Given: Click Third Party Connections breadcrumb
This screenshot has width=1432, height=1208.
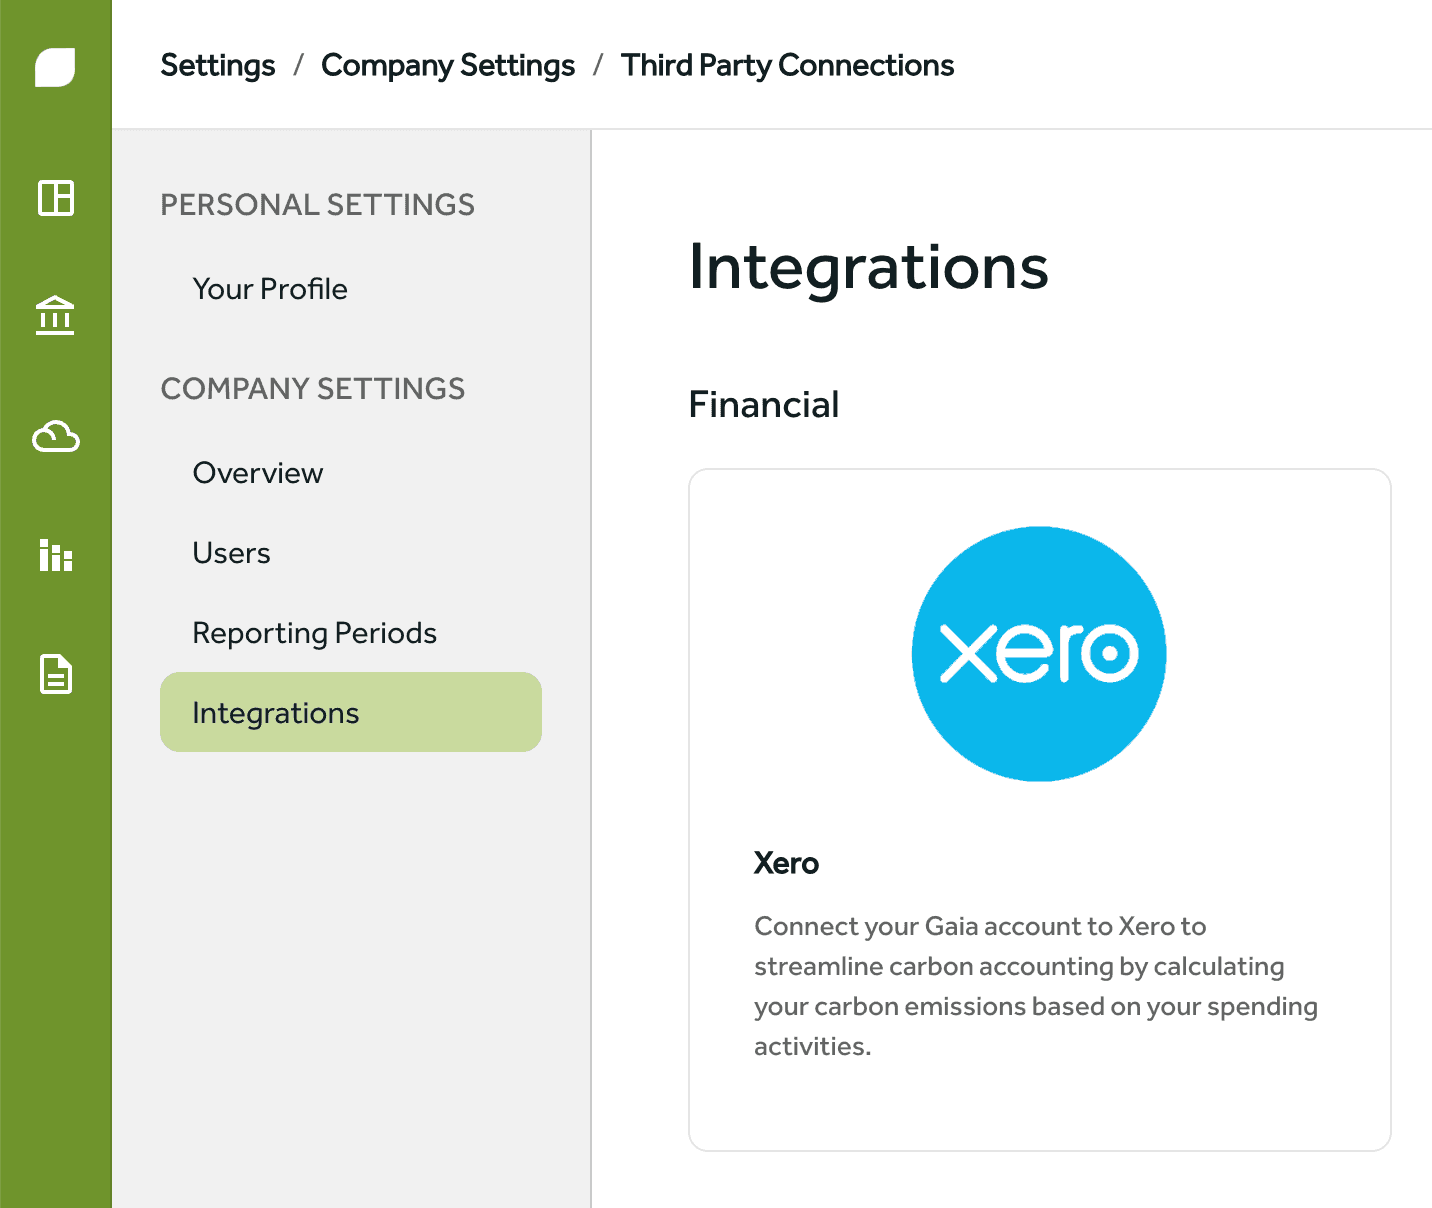Looking at the screenshot, I should click(787, 65).
